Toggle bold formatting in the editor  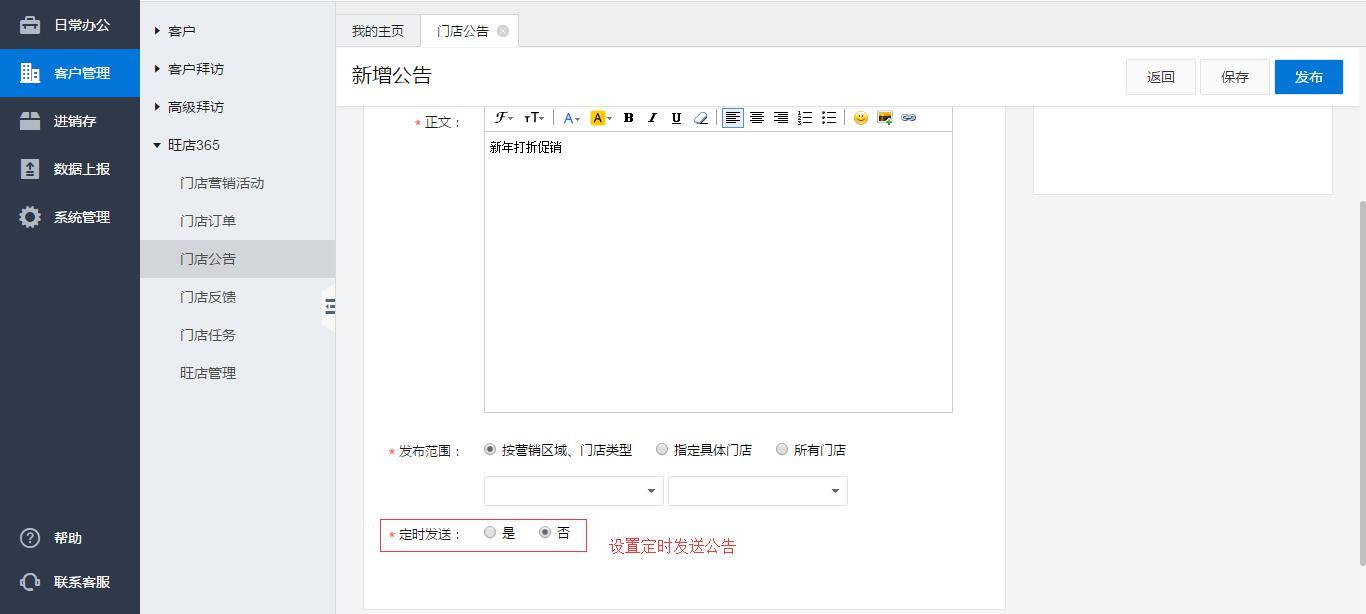pos(628,118)
